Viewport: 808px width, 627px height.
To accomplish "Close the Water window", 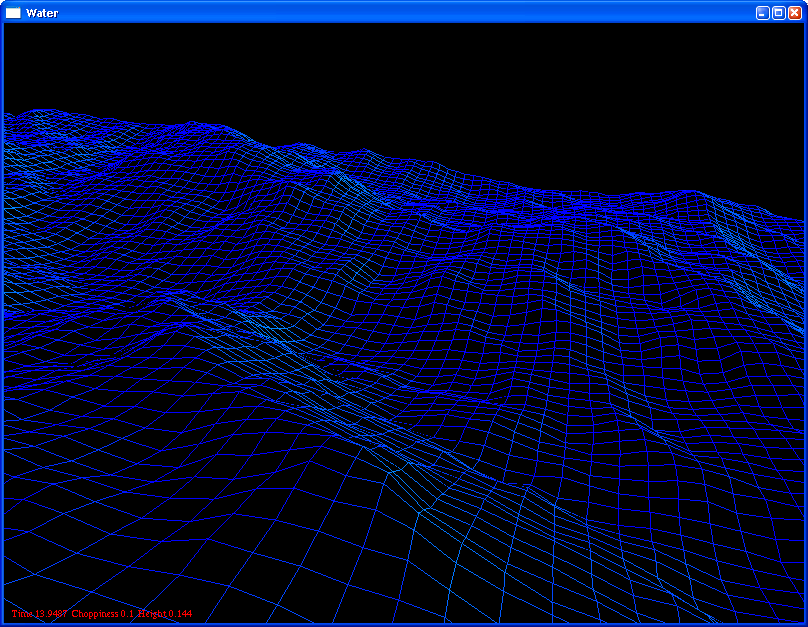I will click(x=794, y=13).
